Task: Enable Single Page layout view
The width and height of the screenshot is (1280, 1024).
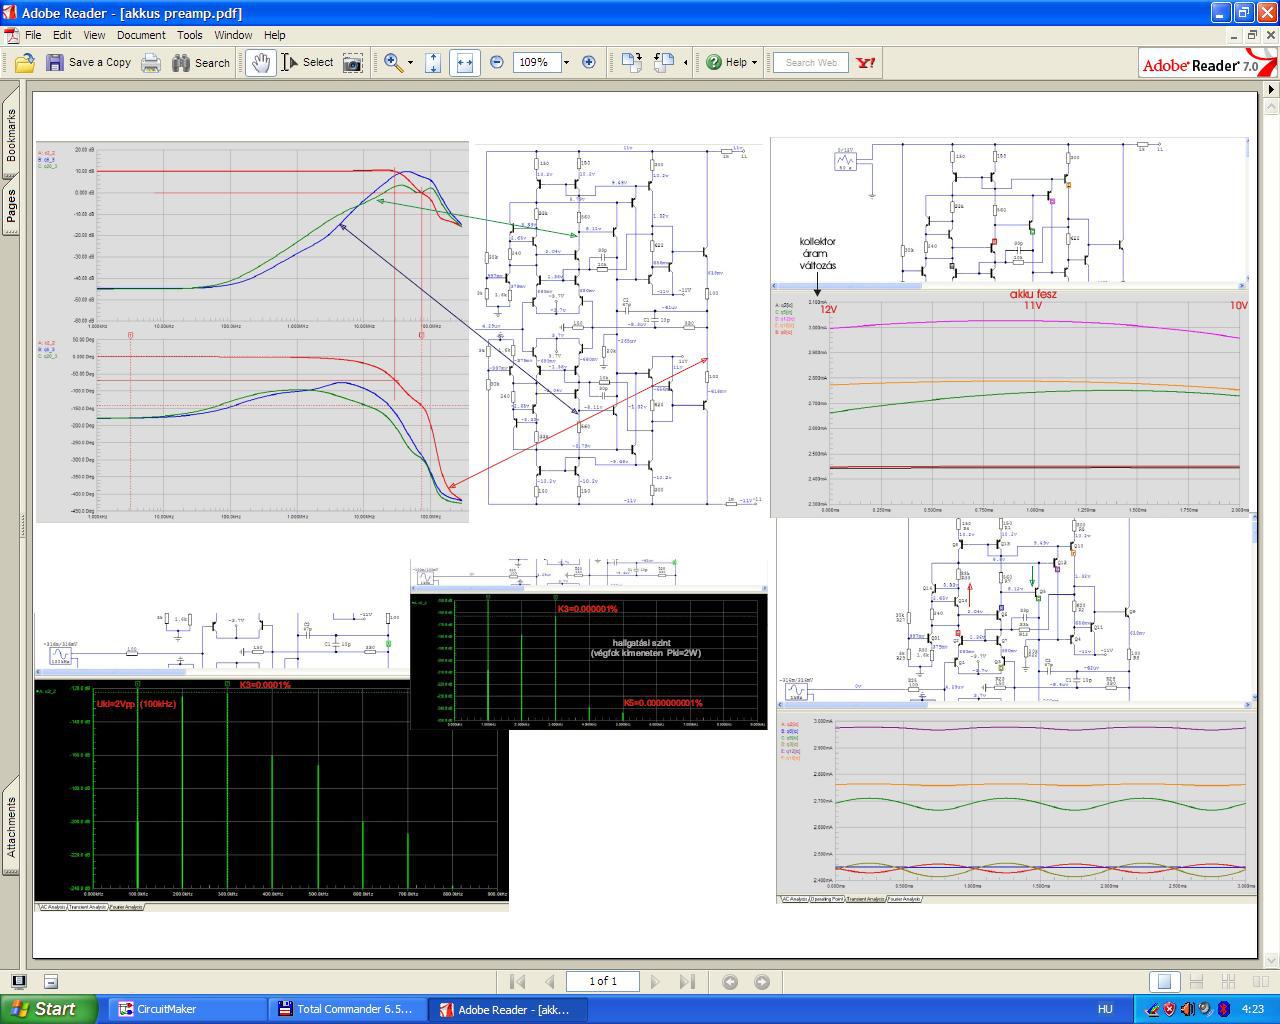Action: point(1164,982)
